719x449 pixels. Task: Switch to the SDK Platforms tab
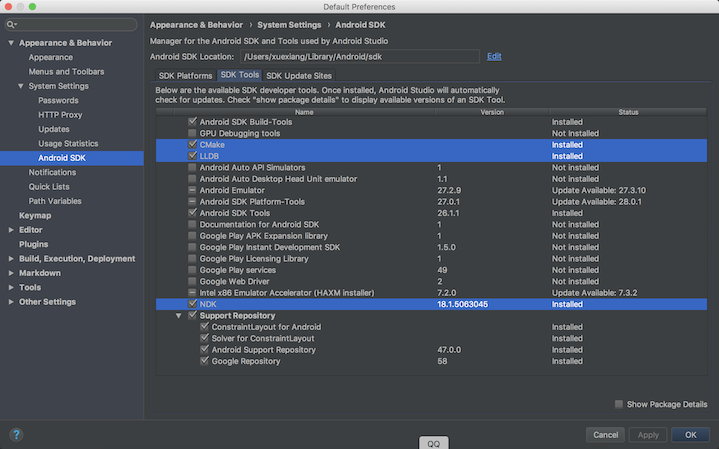(186, 76)
